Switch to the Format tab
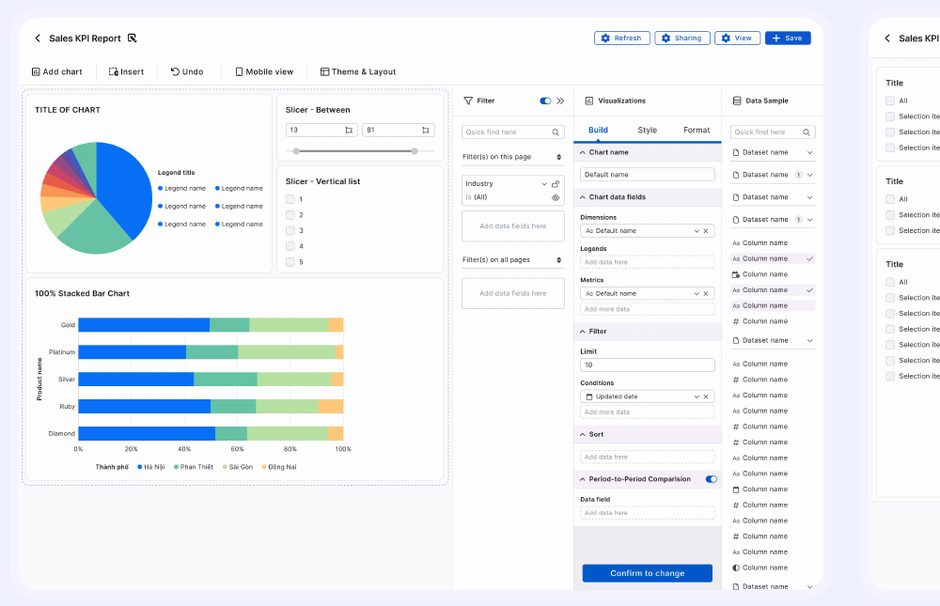 pos(697,130)
